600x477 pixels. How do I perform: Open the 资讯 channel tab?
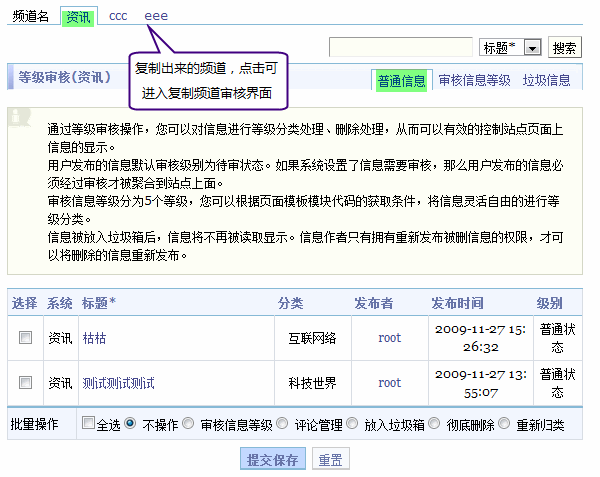coord(77,17)
